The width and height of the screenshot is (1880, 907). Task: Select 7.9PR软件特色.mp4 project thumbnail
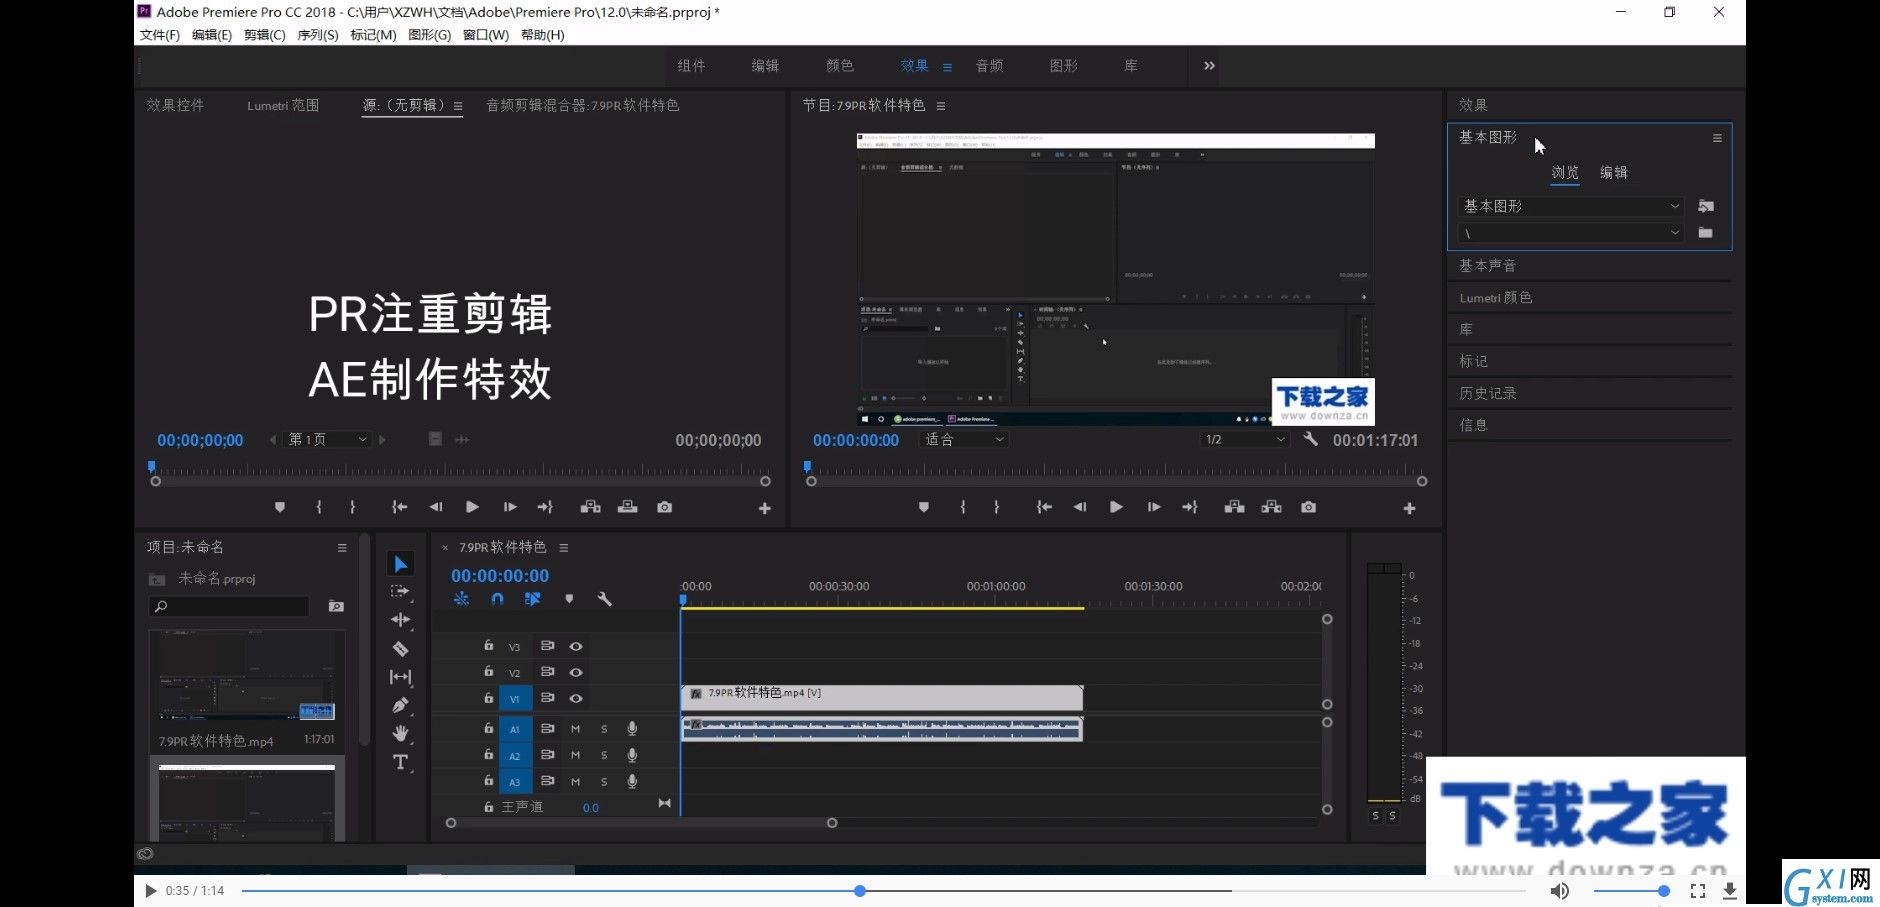[247, 677]
